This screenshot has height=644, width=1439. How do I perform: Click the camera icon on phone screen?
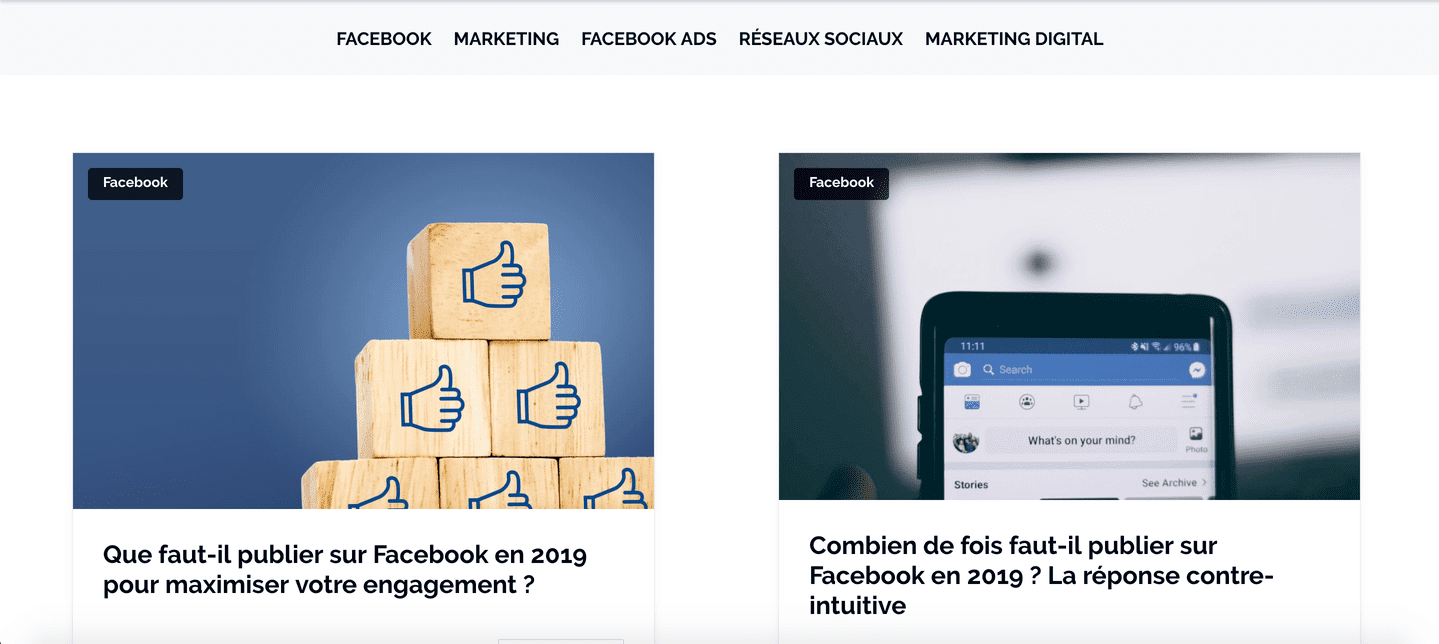pos(962,370)
